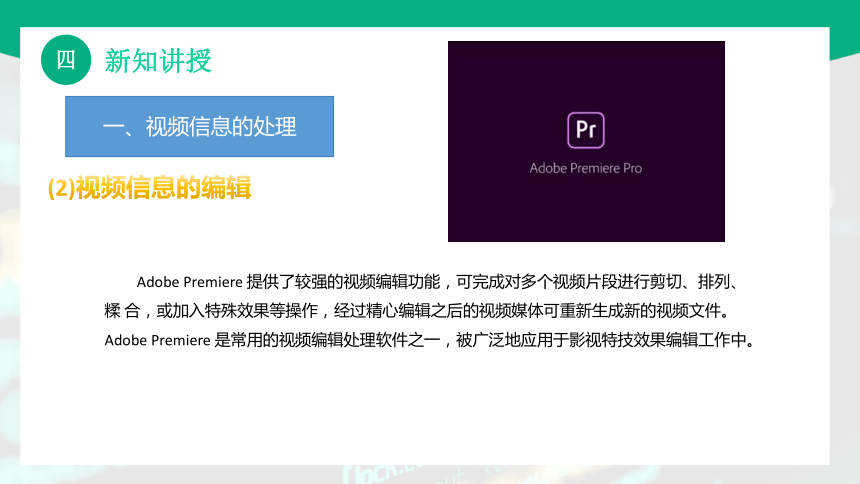
Task: Click the blue box 一、视频信息的处理
Action: click(199, 127)
